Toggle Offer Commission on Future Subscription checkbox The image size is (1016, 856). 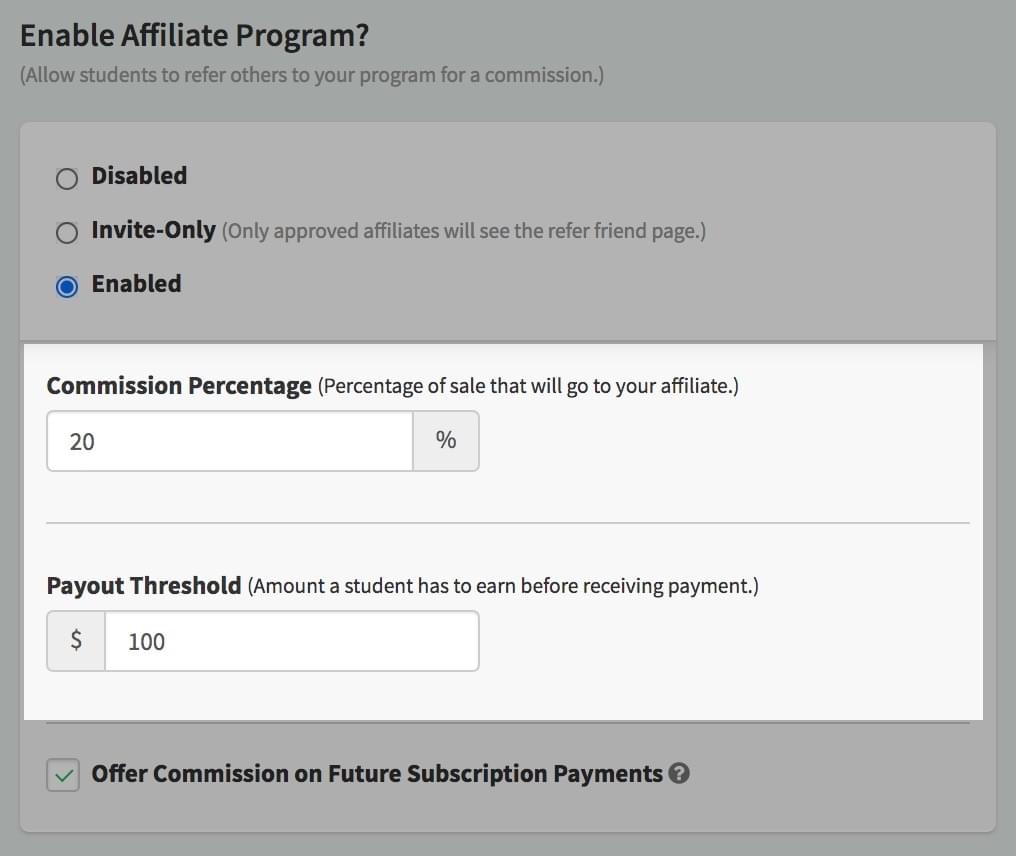point(63,775)
